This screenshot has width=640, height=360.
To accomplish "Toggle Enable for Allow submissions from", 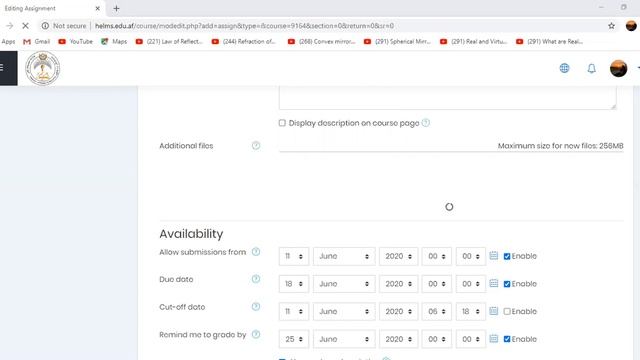I will 507,256.
